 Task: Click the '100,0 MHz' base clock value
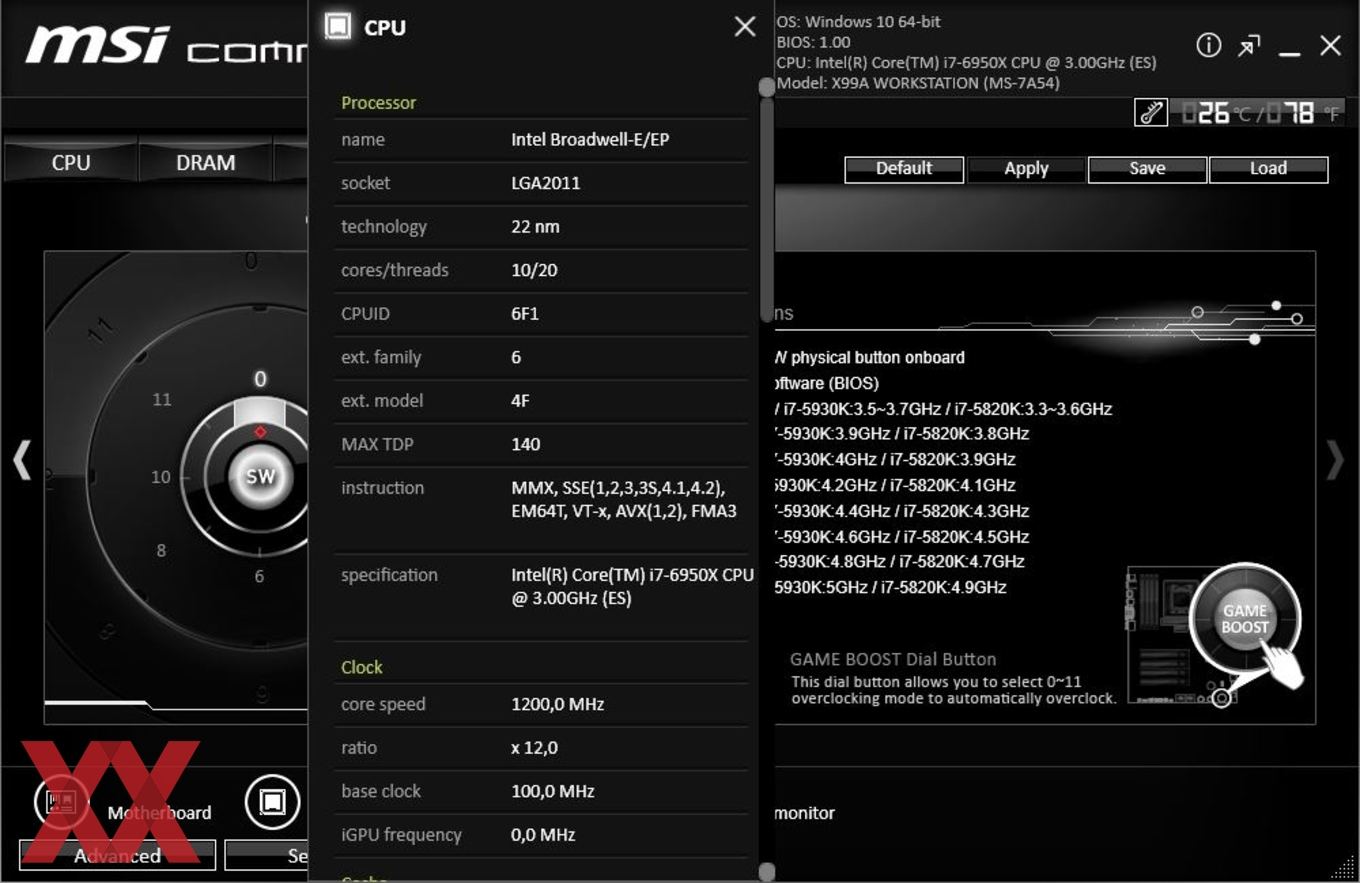coord(553,791)
